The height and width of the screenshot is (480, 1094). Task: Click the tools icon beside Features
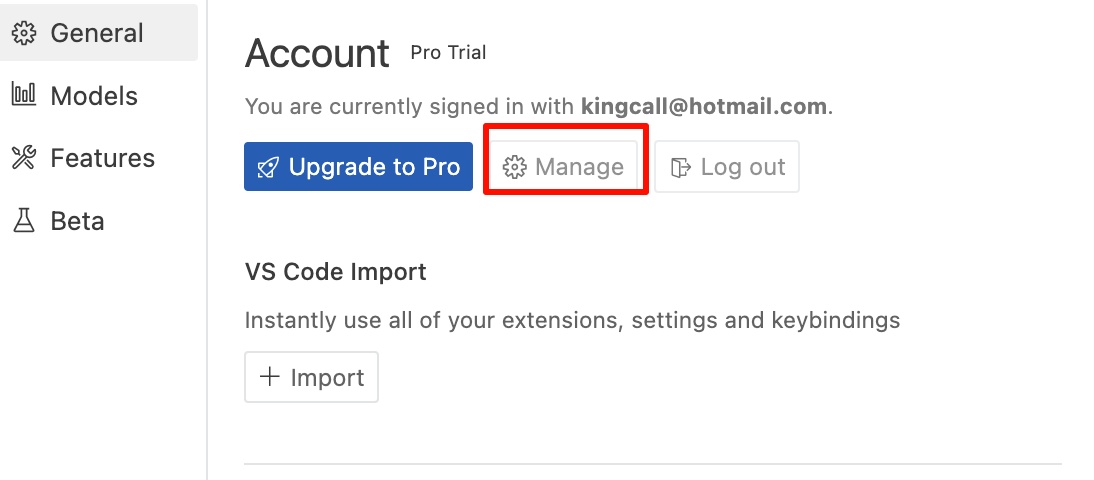24,158
